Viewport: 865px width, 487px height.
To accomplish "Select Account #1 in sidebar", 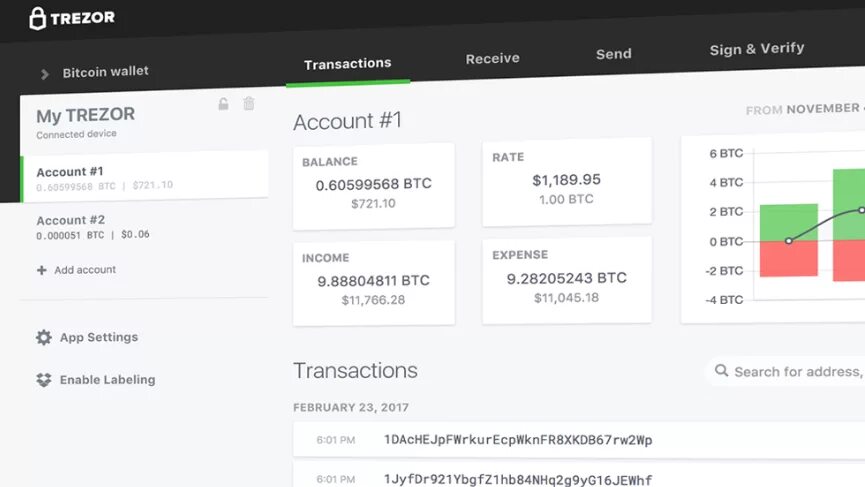I will coord(145,177).
